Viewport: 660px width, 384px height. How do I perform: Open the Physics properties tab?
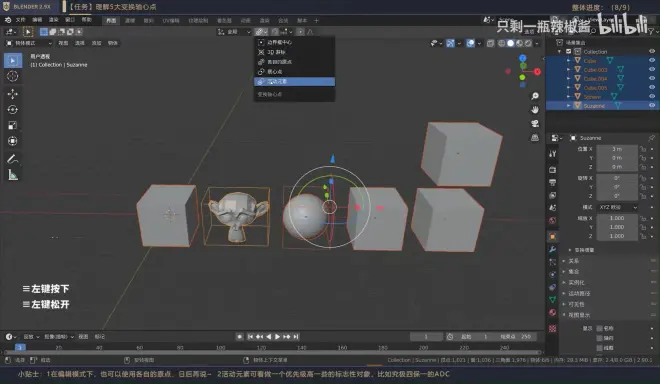(x=553, y=275)
